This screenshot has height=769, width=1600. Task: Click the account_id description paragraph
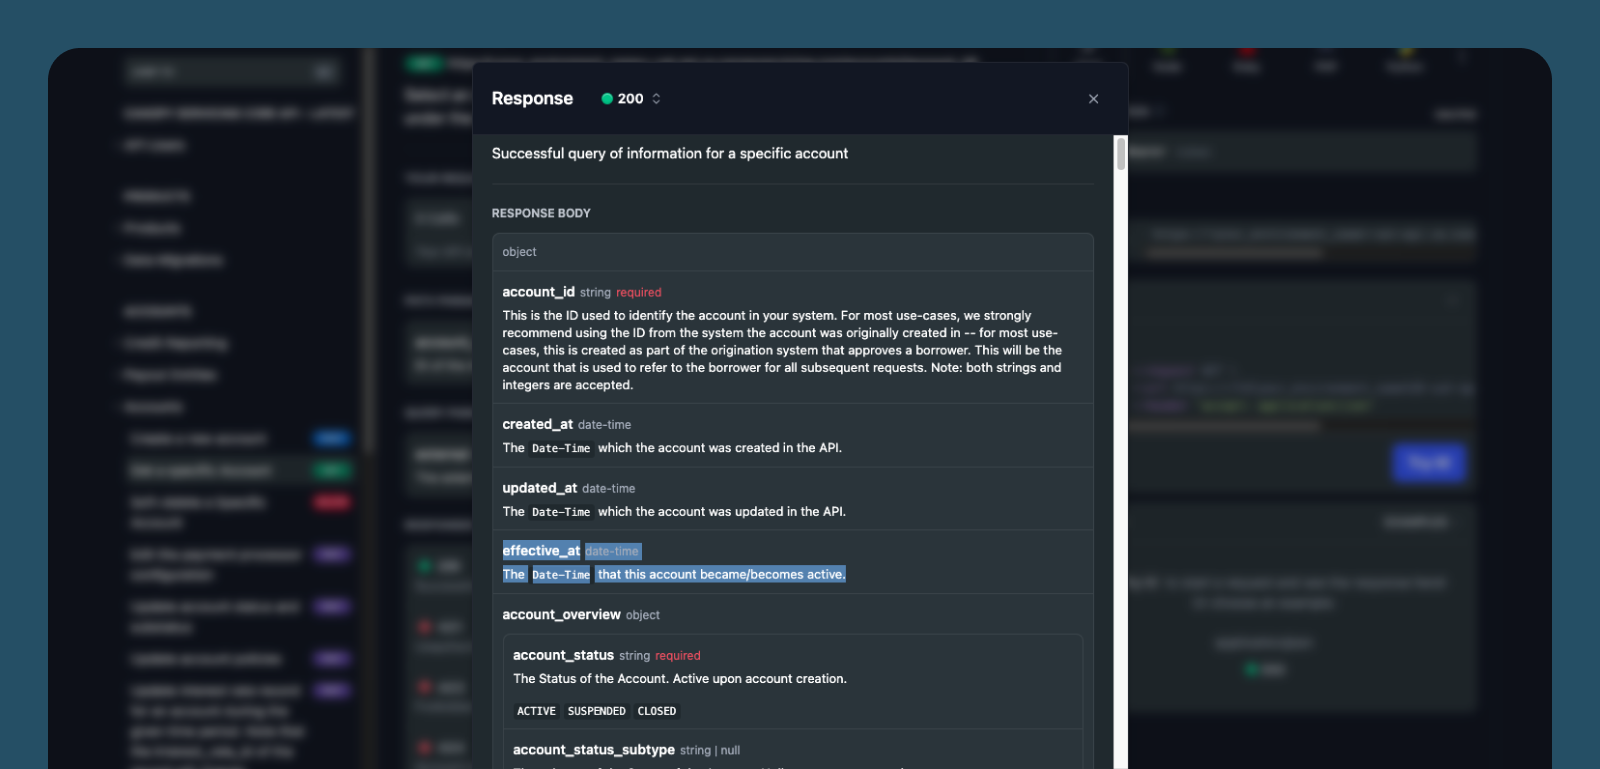click(x=782, y=350)
